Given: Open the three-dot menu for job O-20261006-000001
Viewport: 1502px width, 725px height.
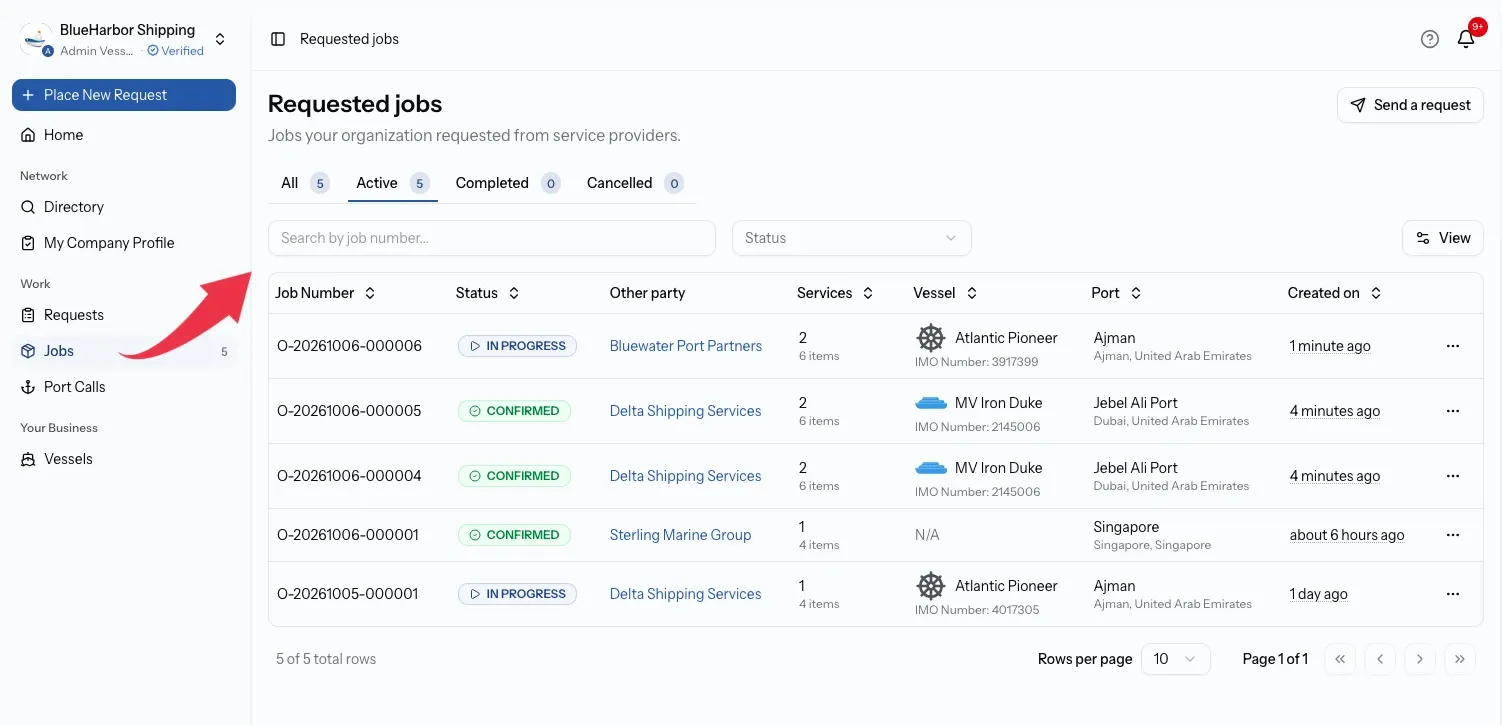Looking at the screenshot, I should [x=1453, y=535].
